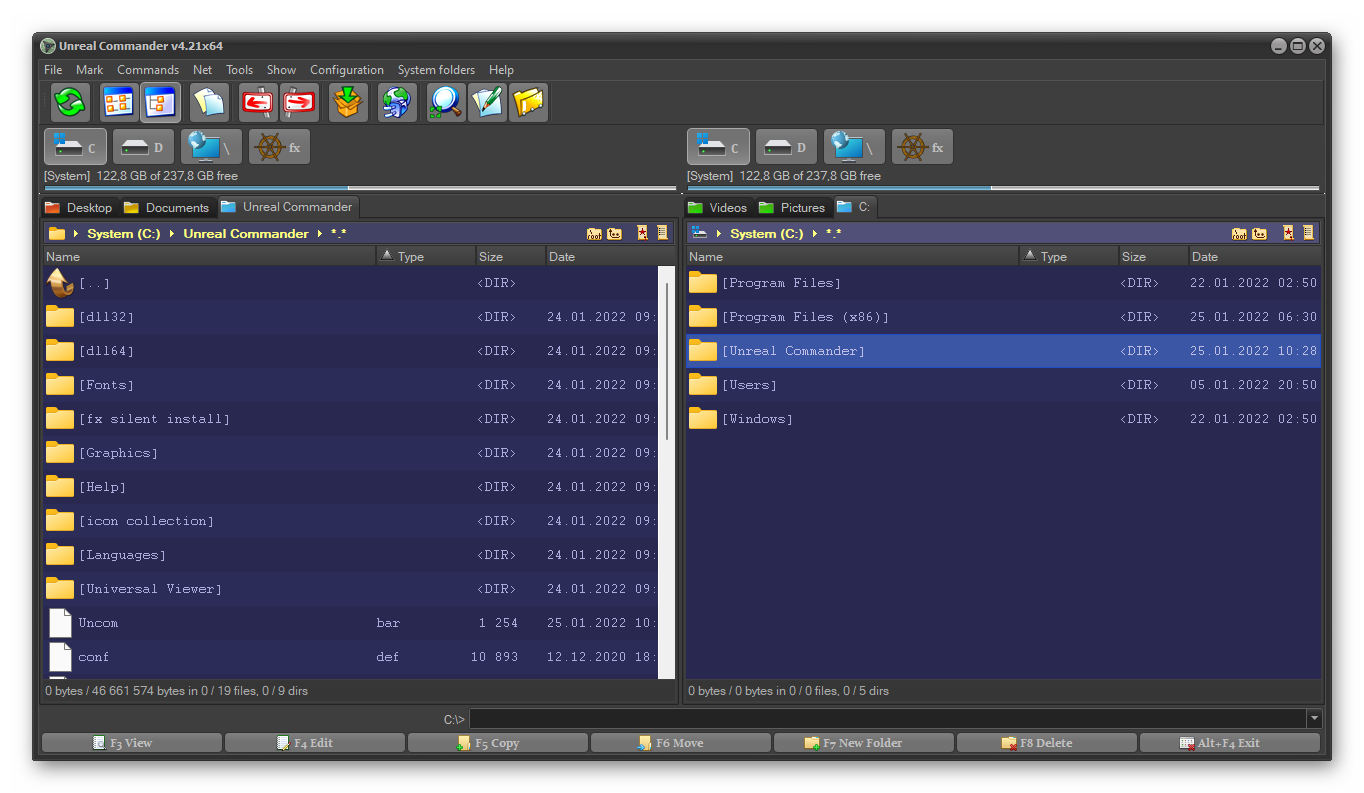This screenshot has width=1364, height=793.
Task: Open fx ship-wheel drive in right panel
Action: click(x=922, y=147)
